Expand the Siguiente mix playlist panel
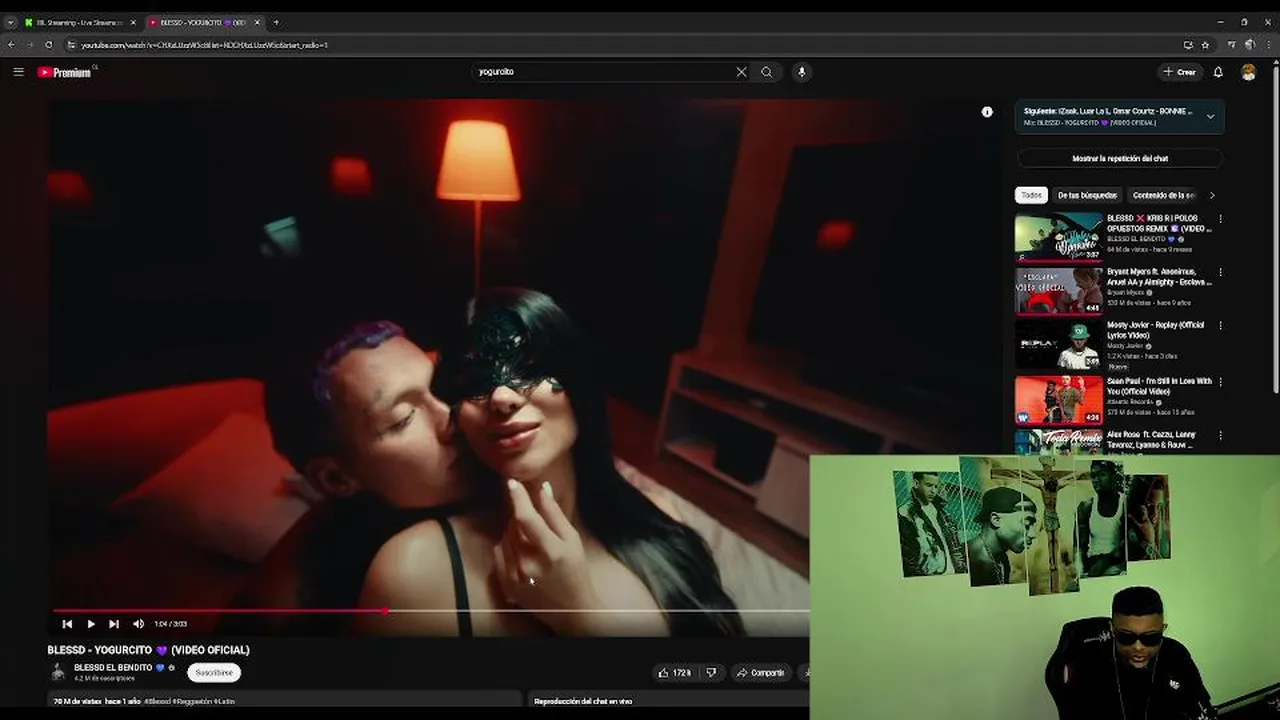 point(1210,117)
